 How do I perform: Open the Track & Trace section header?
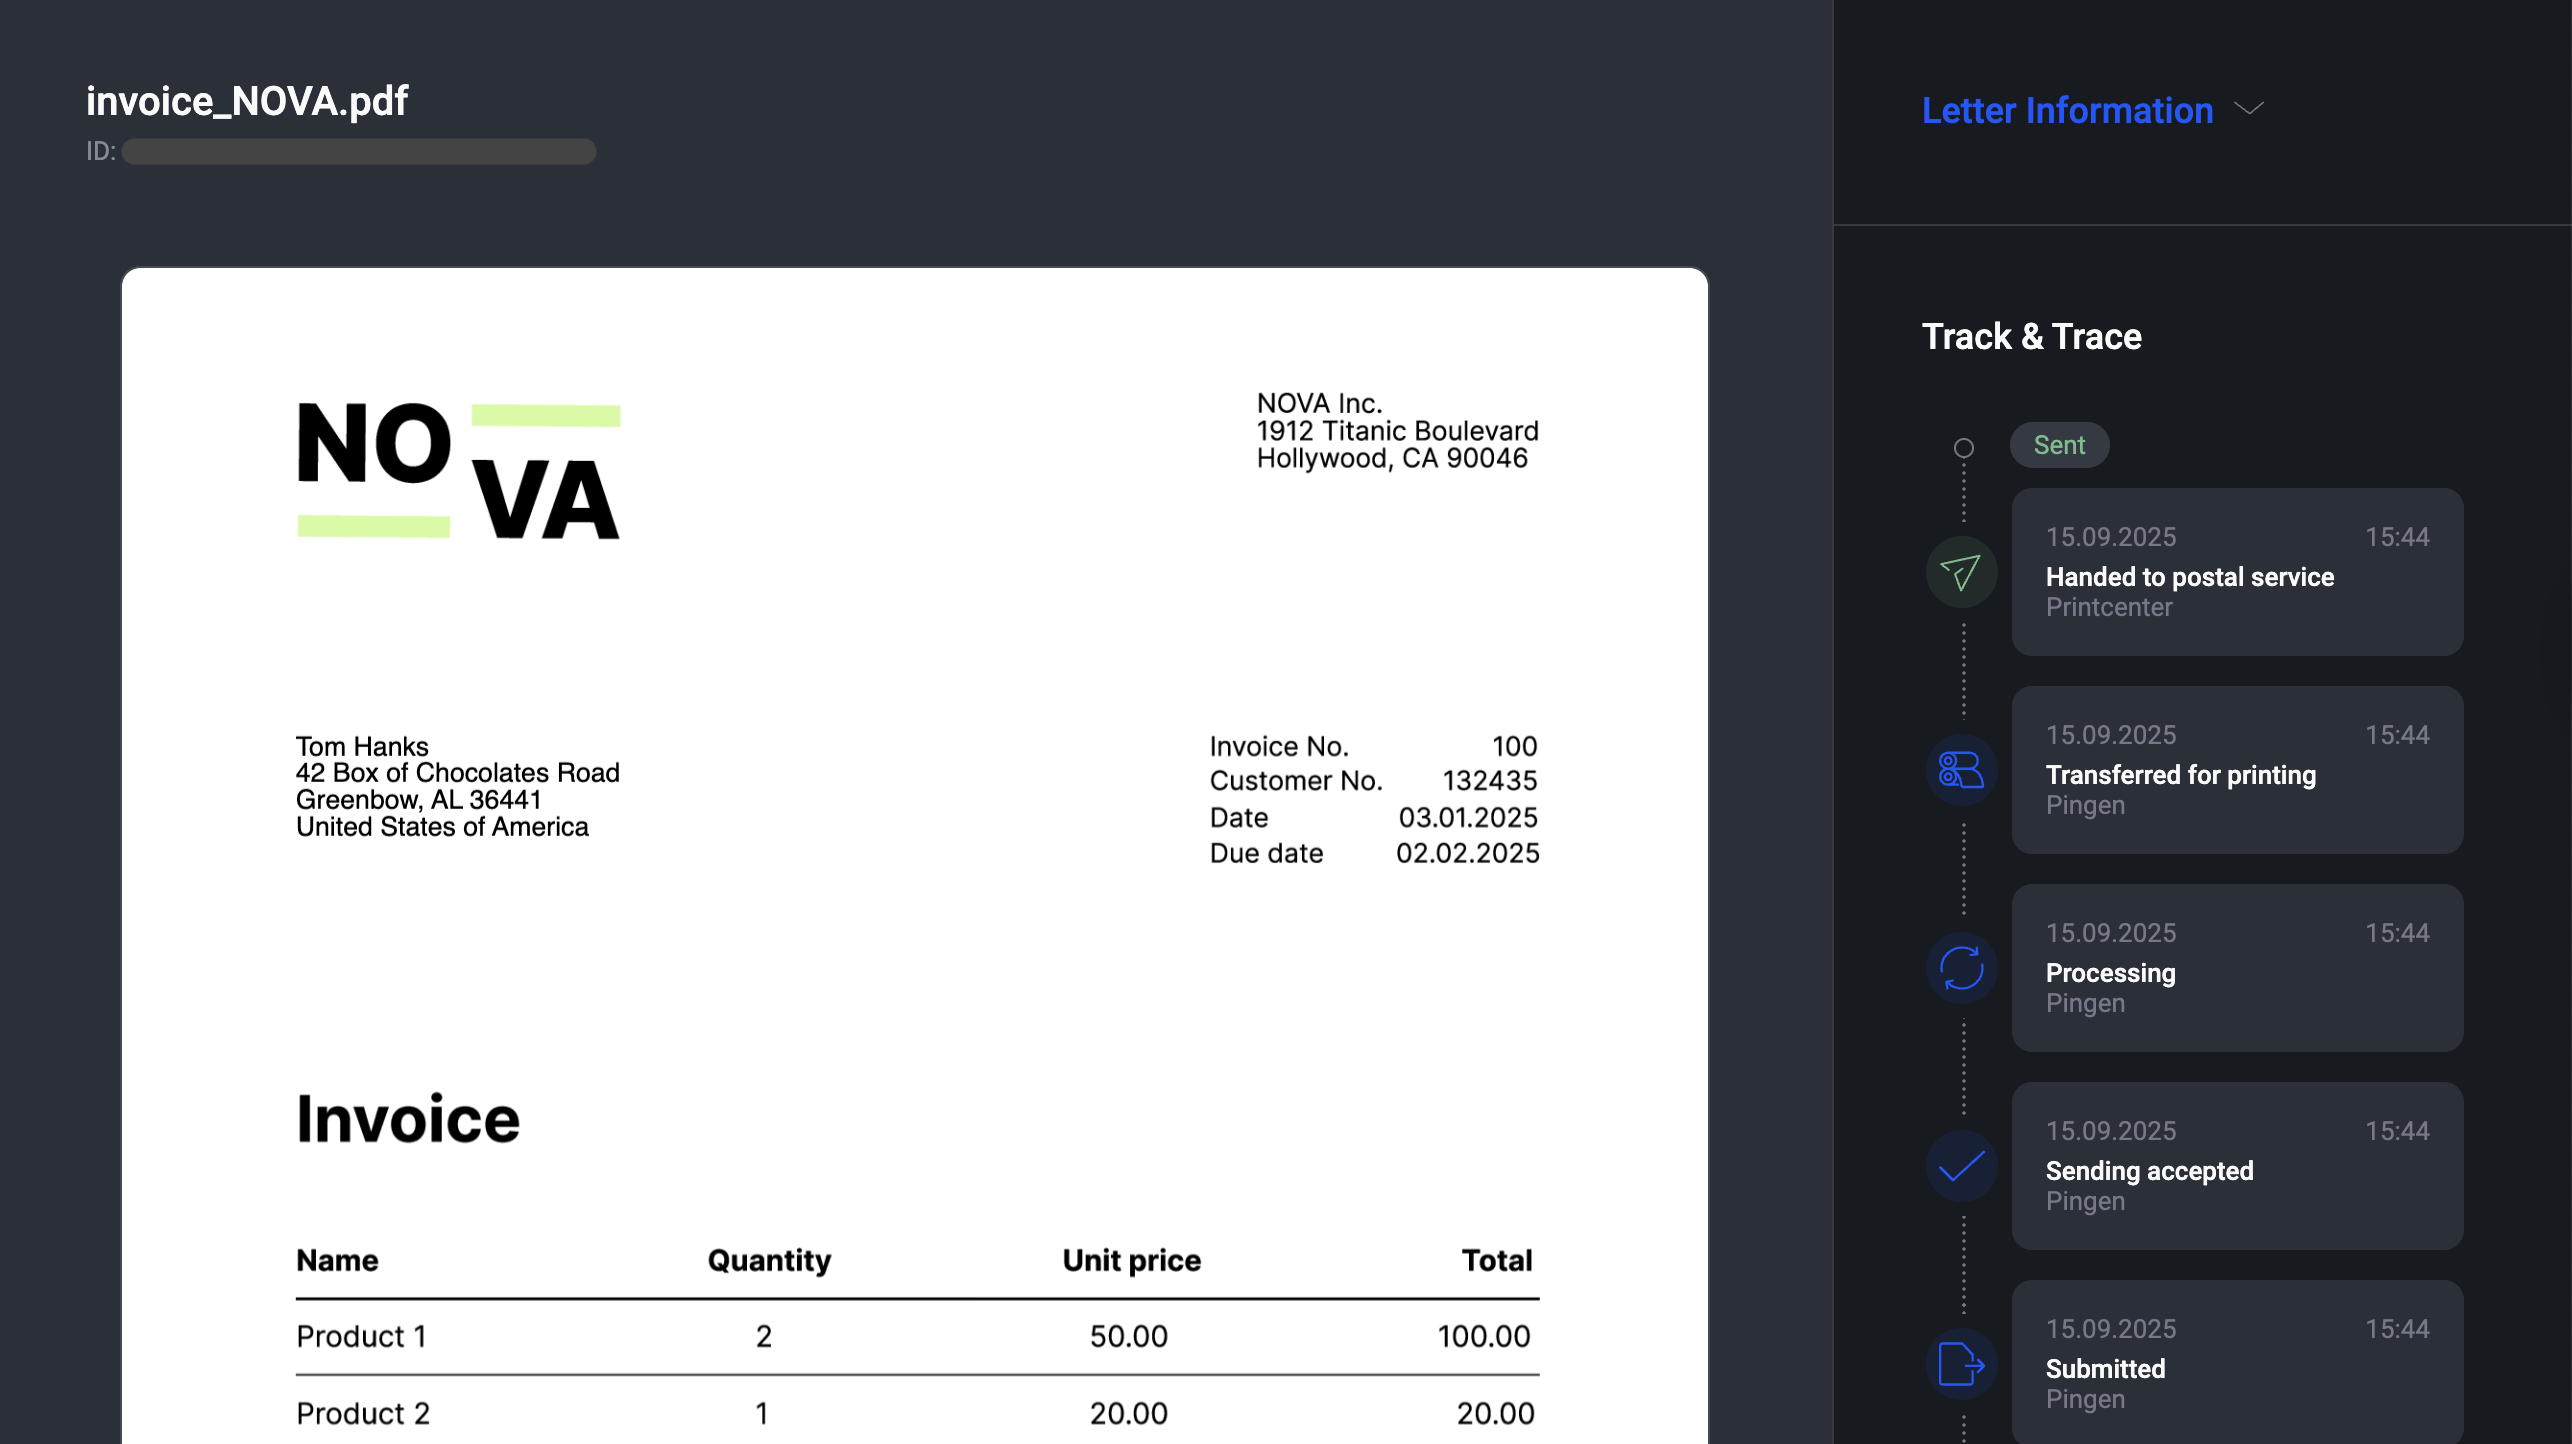tap(2031, 337)
